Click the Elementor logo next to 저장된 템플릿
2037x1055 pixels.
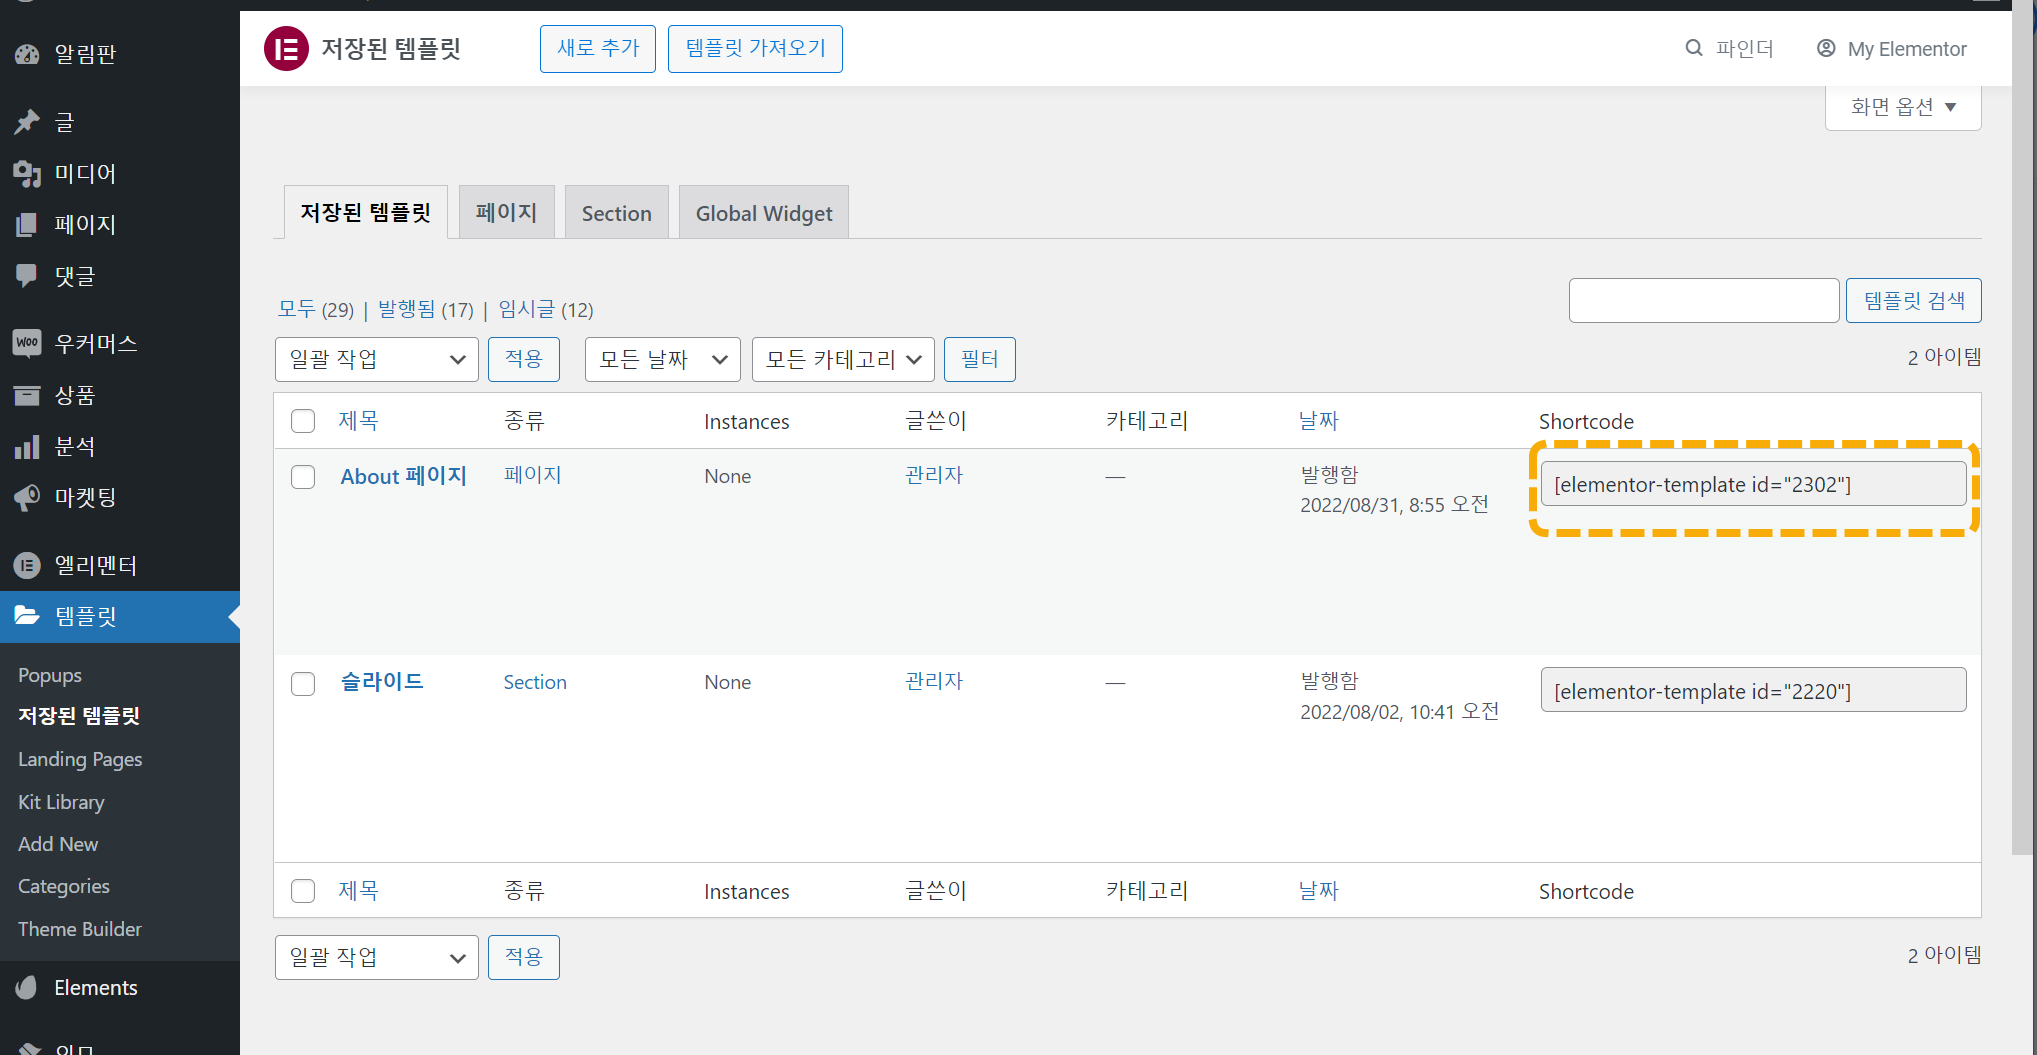tap(286, 48)
